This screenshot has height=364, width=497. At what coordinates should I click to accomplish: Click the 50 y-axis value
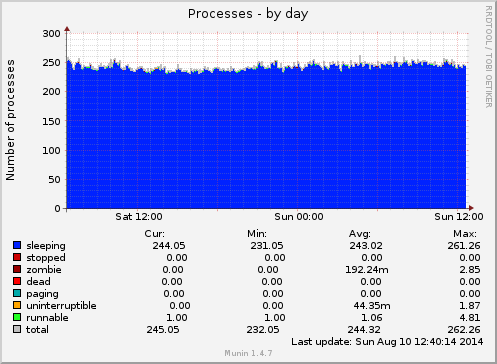click(x=54, y=180)
